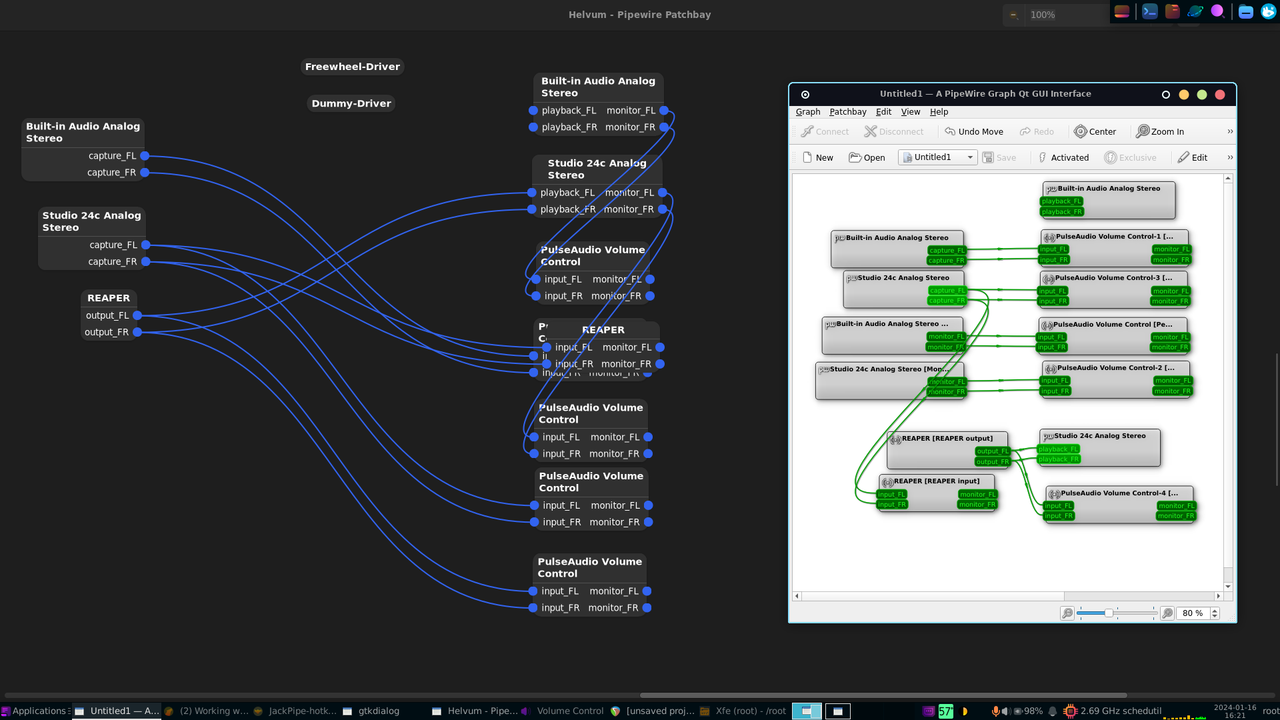Click the microphone icon in the system tray

(x=995, y=711)
